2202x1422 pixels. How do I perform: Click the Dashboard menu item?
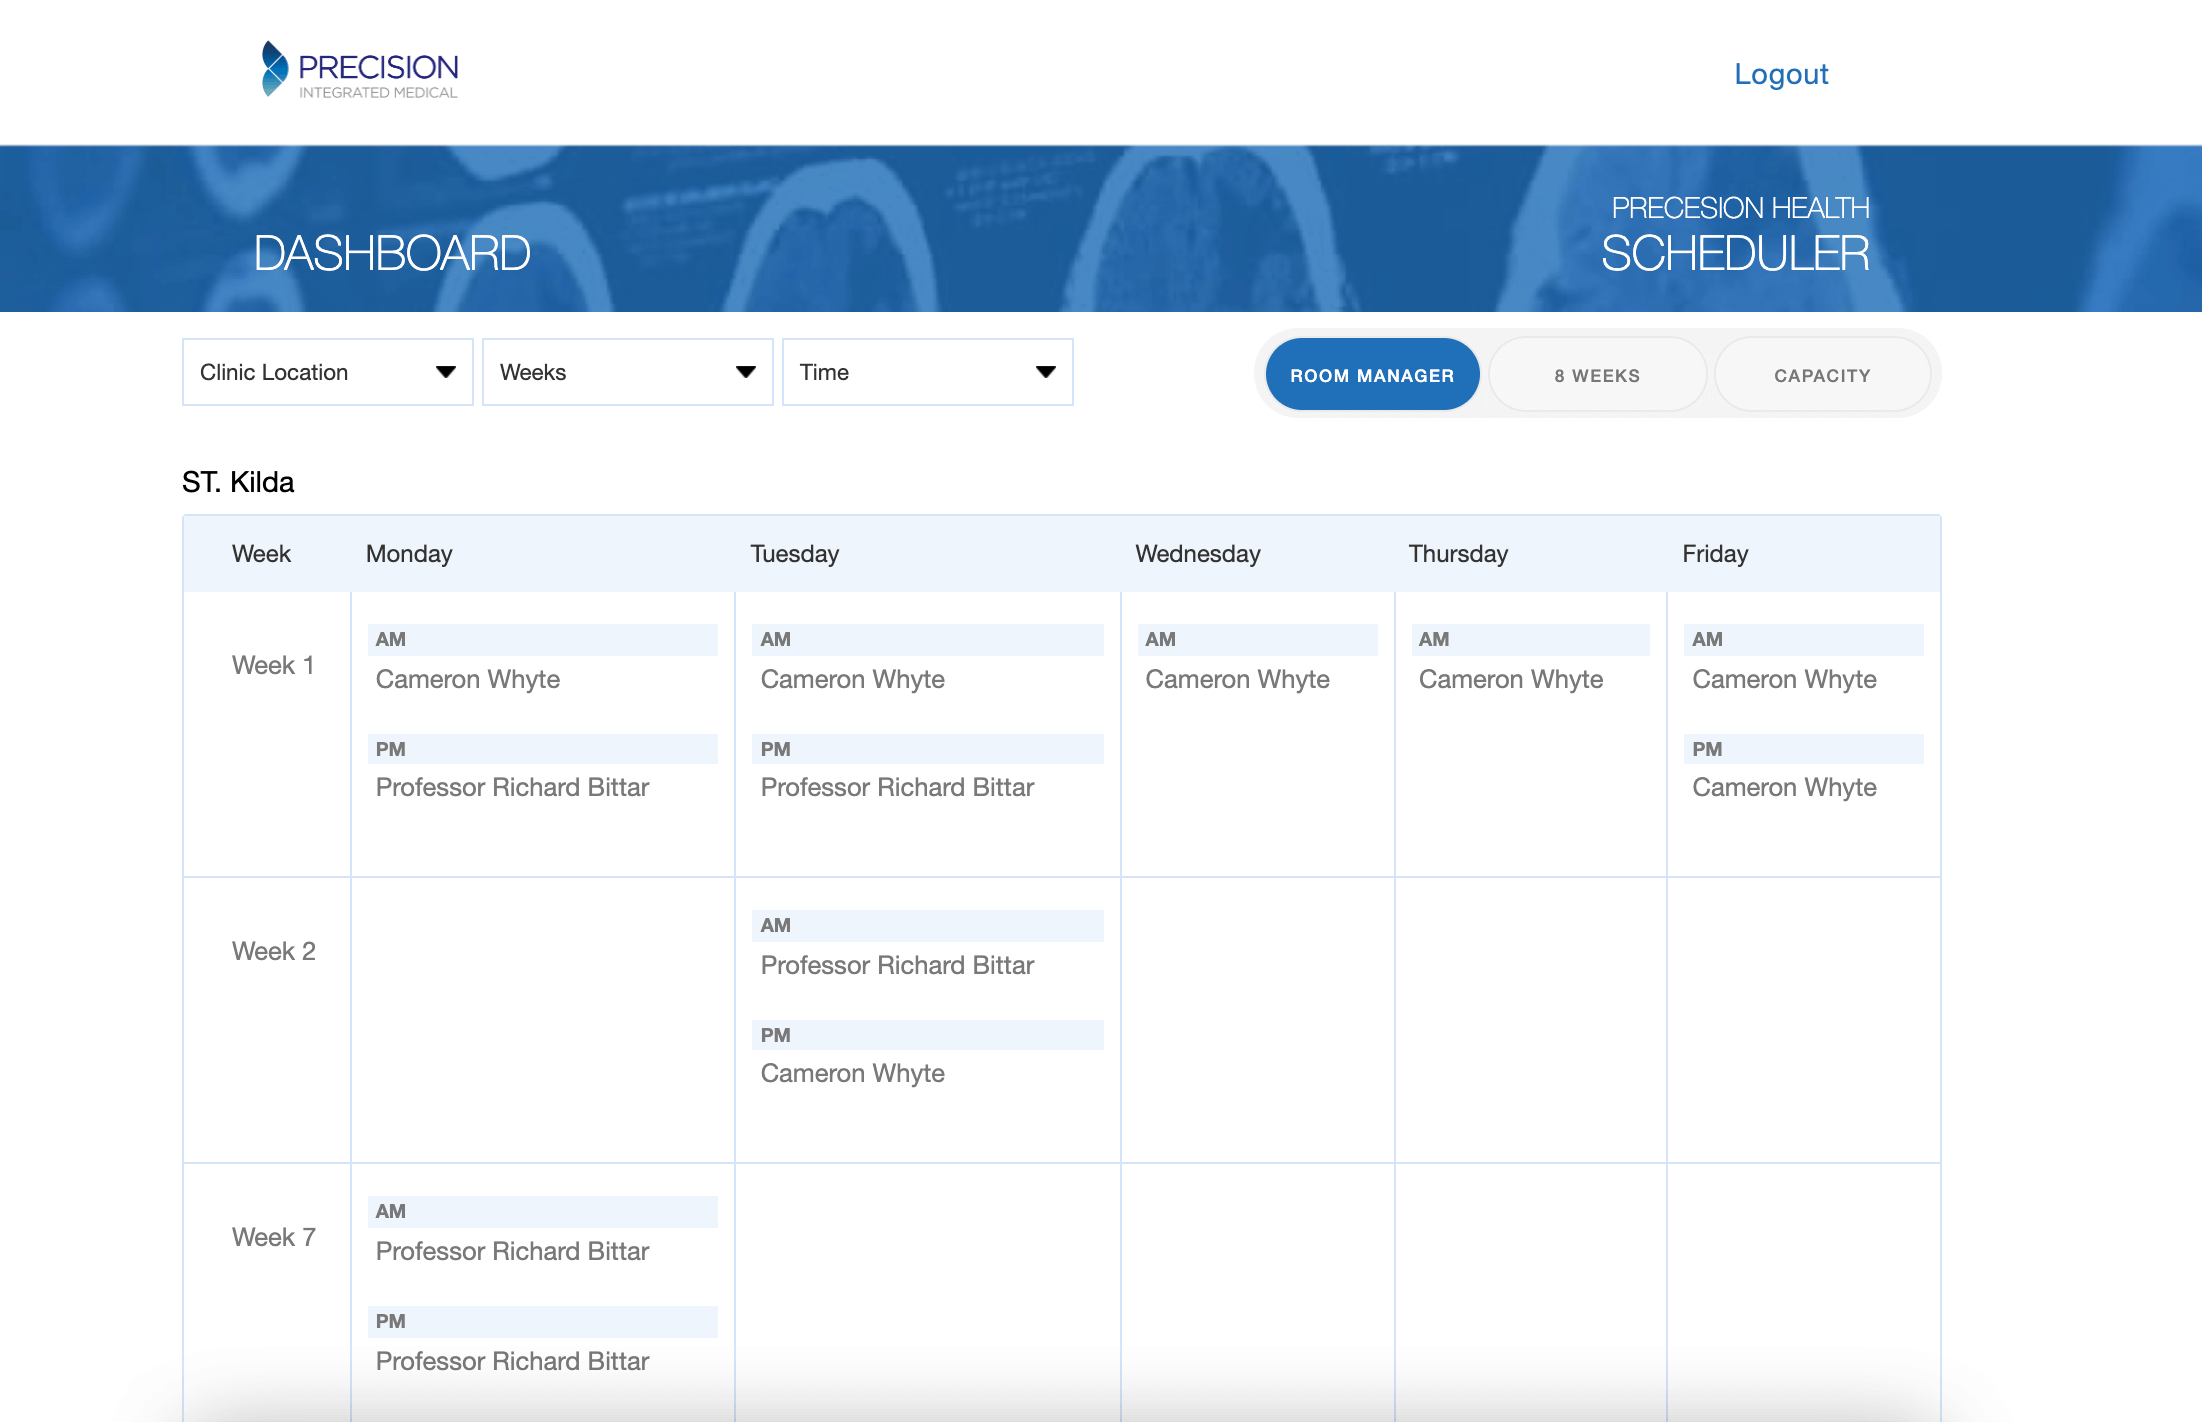point(395,250)
